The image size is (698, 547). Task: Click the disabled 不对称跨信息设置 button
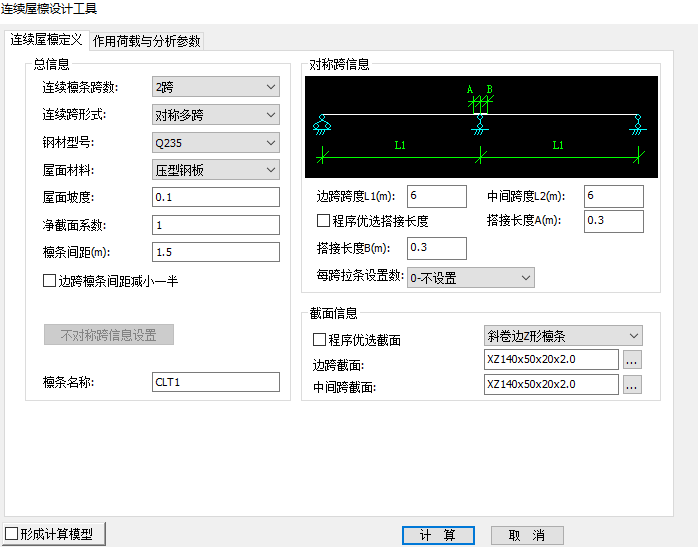pyautogui.click(x=109, y=335)
